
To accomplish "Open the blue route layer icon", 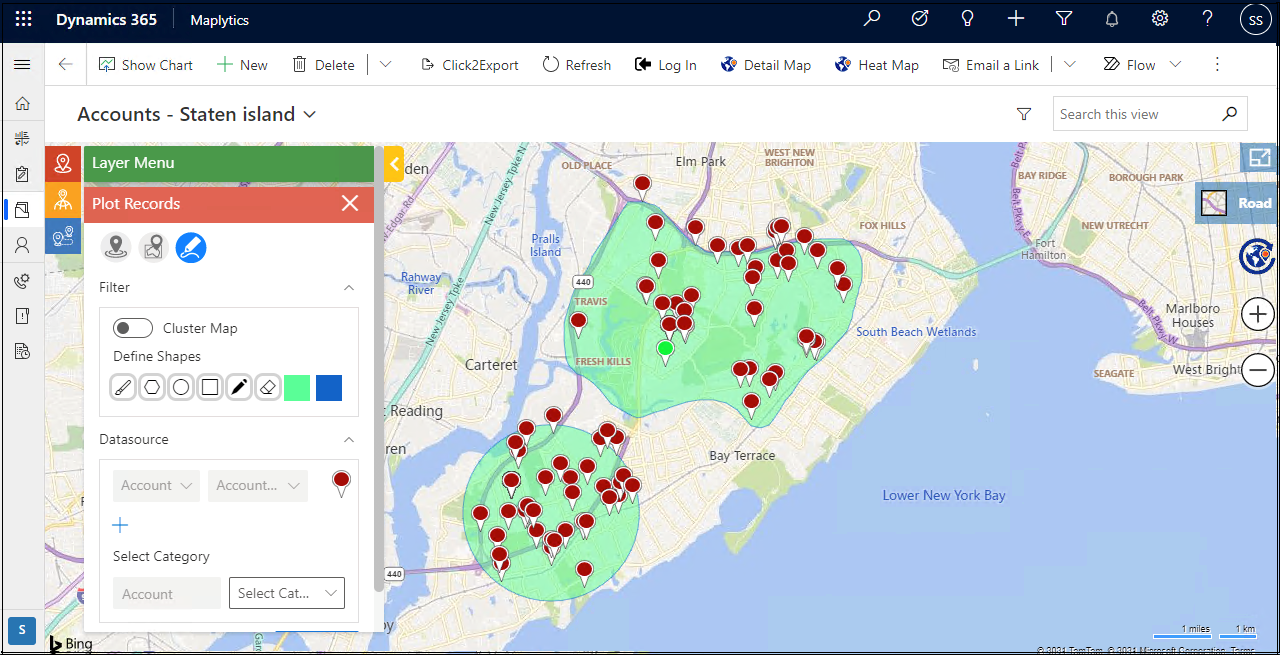I will tap(63, 235).
